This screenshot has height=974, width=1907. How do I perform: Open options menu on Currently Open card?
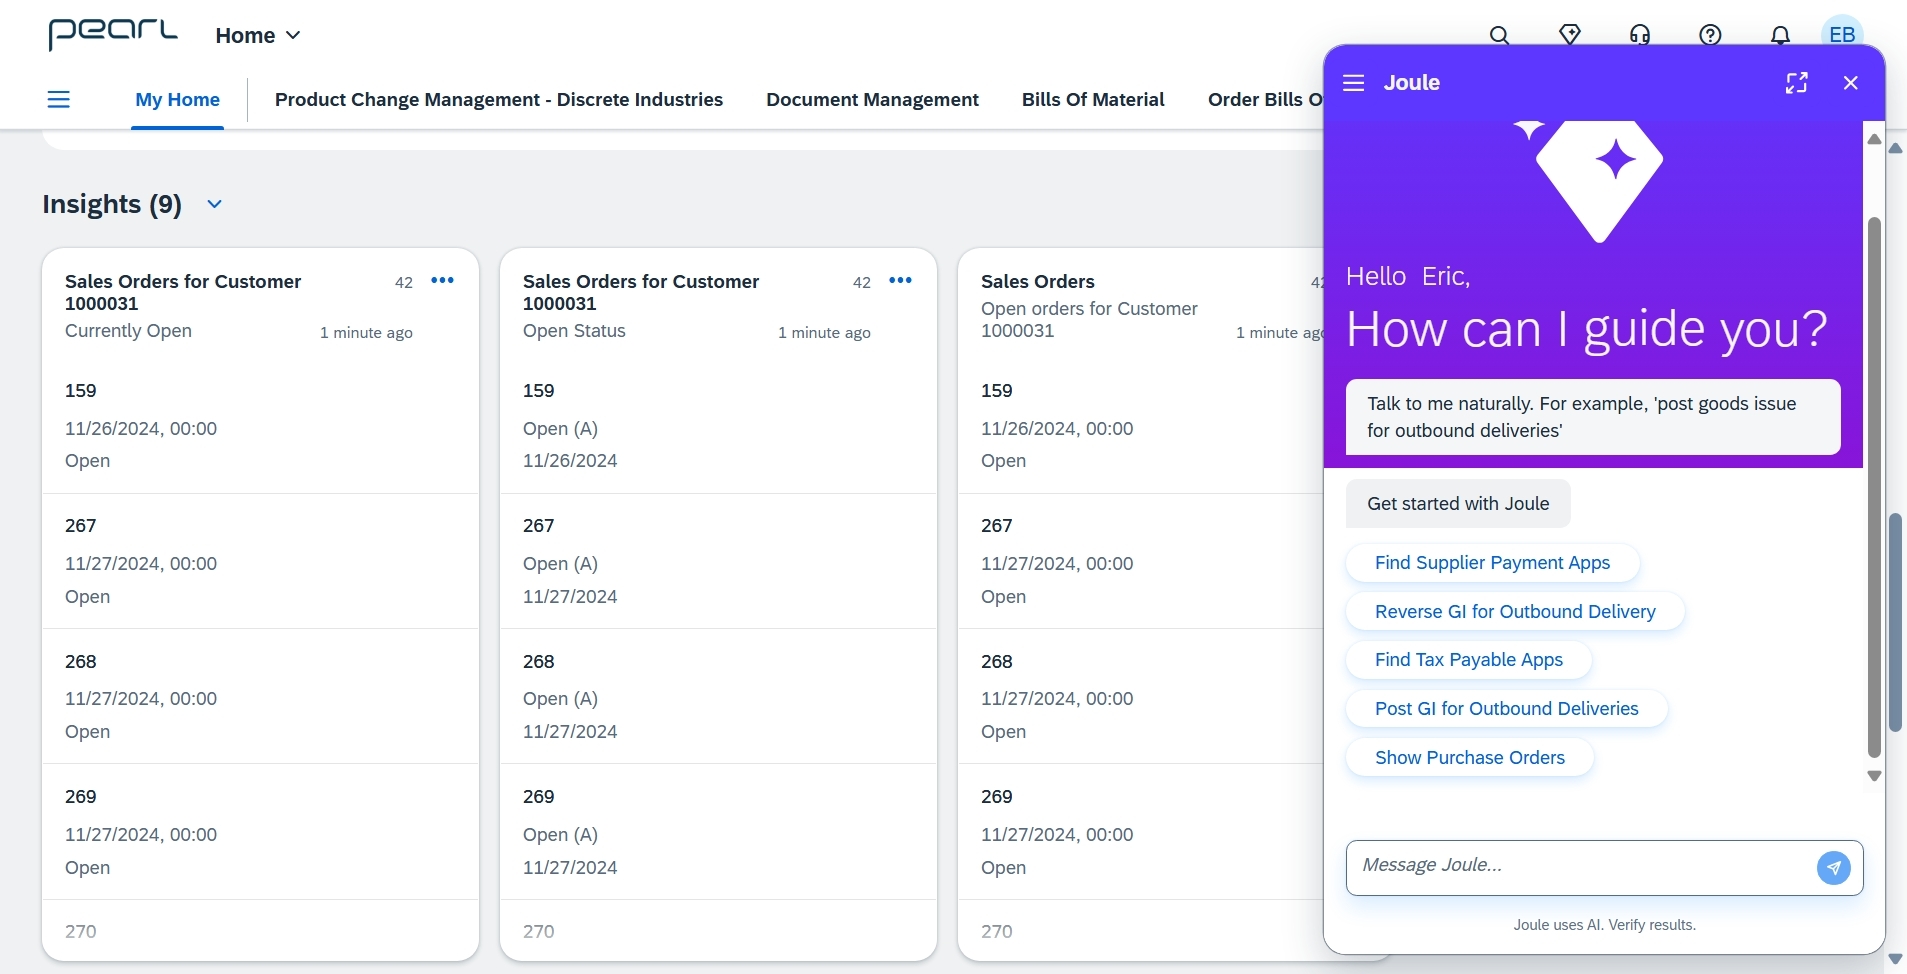pos(442,281)
